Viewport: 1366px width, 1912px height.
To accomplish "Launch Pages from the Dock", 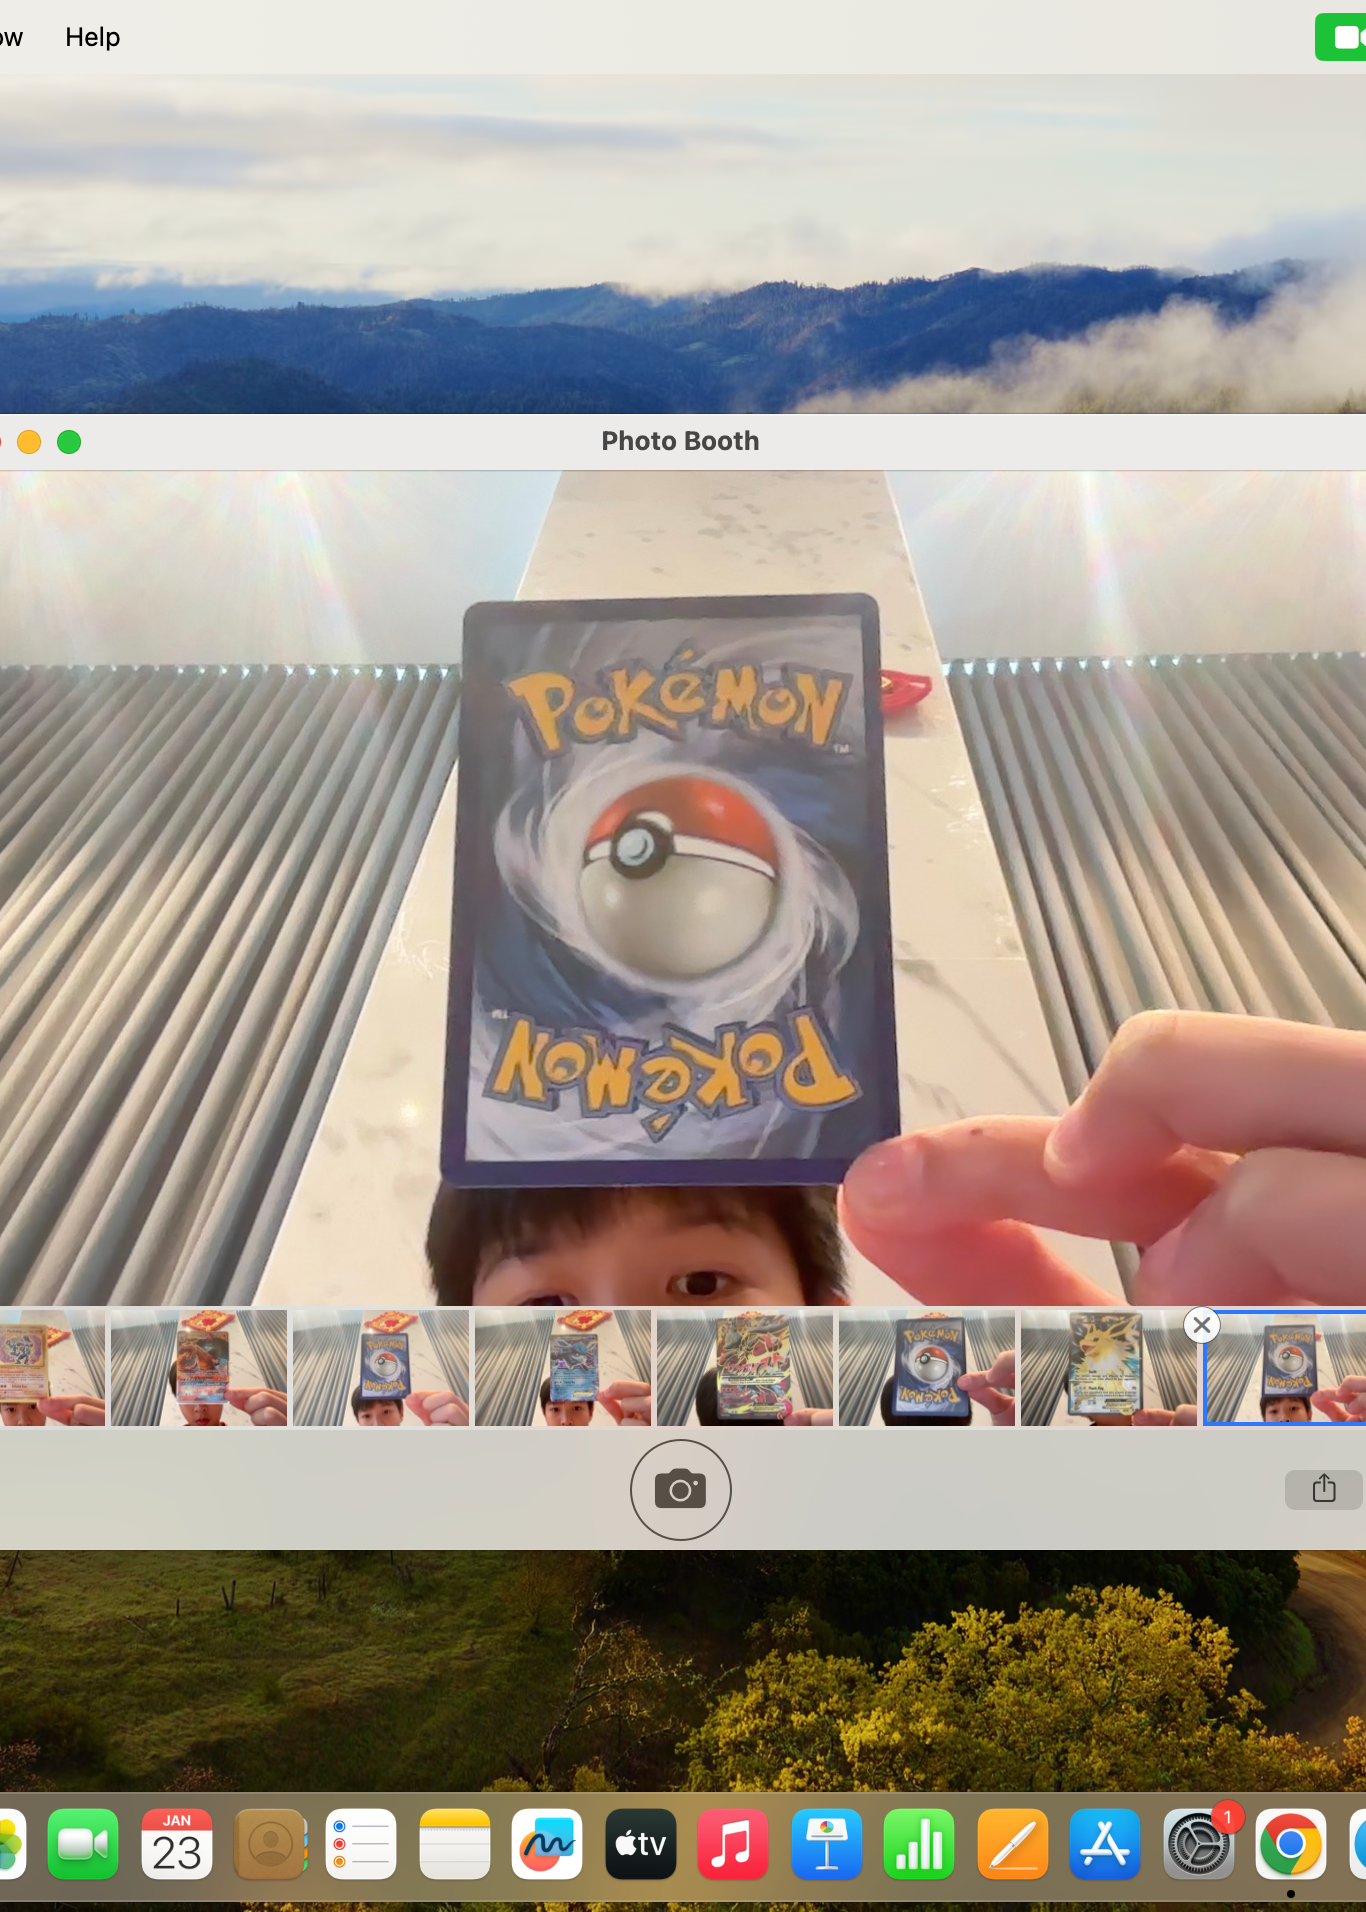I will (1013, 1845).
